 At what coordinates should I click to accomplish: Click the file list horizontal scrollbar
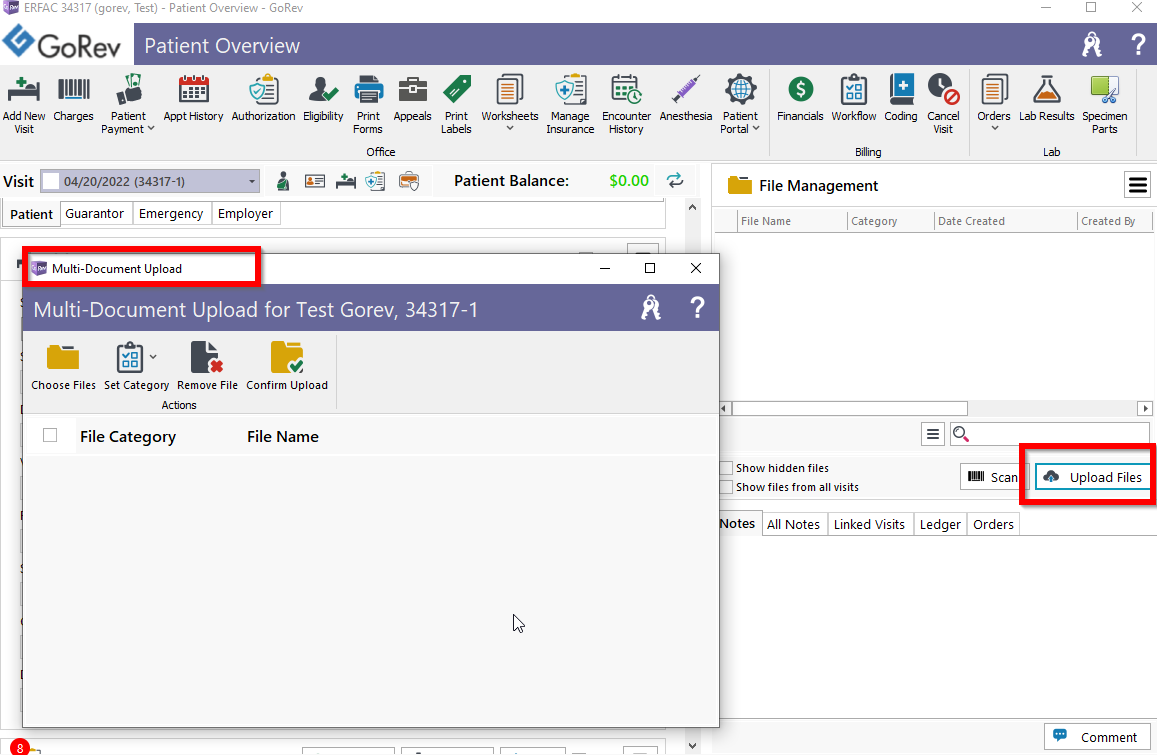[x=849, y=408]
